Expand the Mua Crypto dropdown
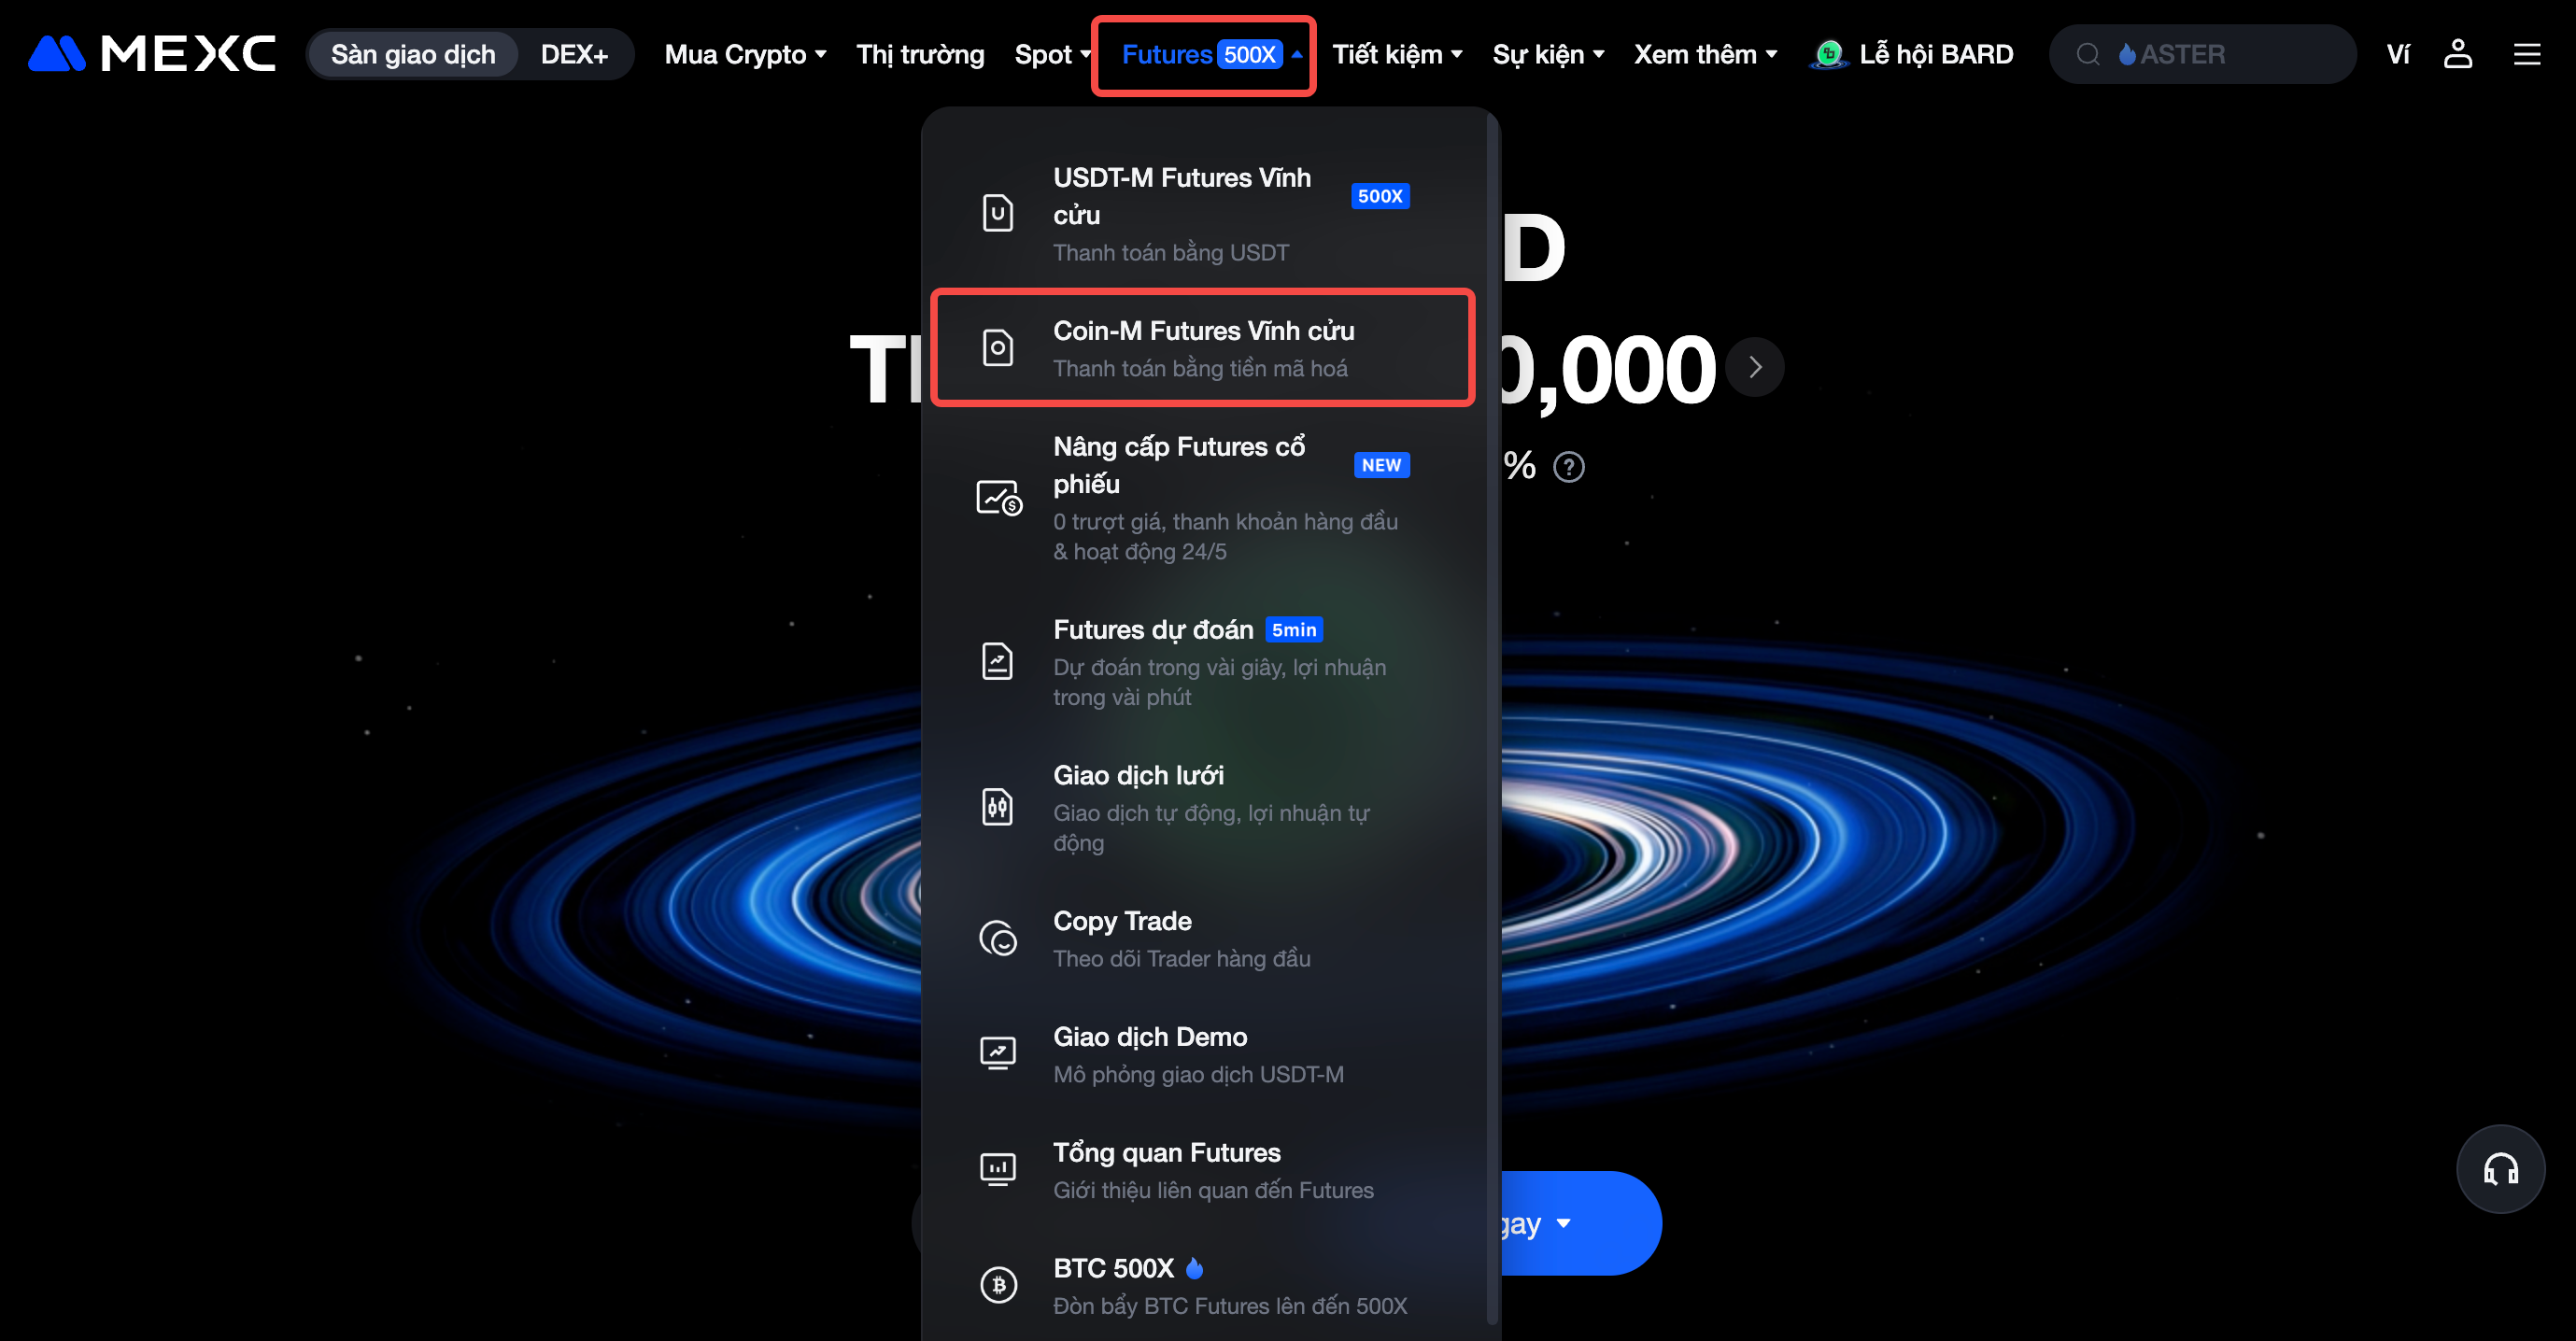2576x1341 pixels. (746, 54)
